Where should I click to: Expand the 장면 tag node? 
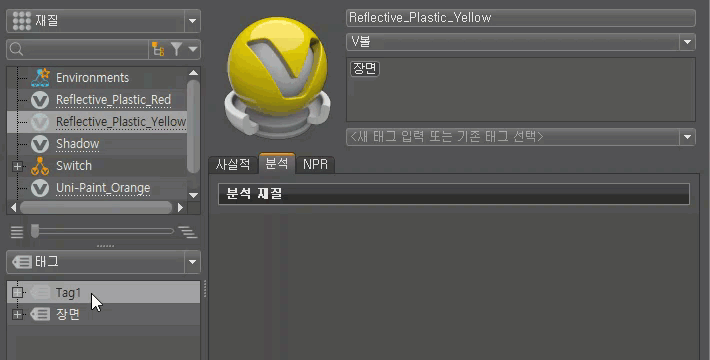(17, 314)
